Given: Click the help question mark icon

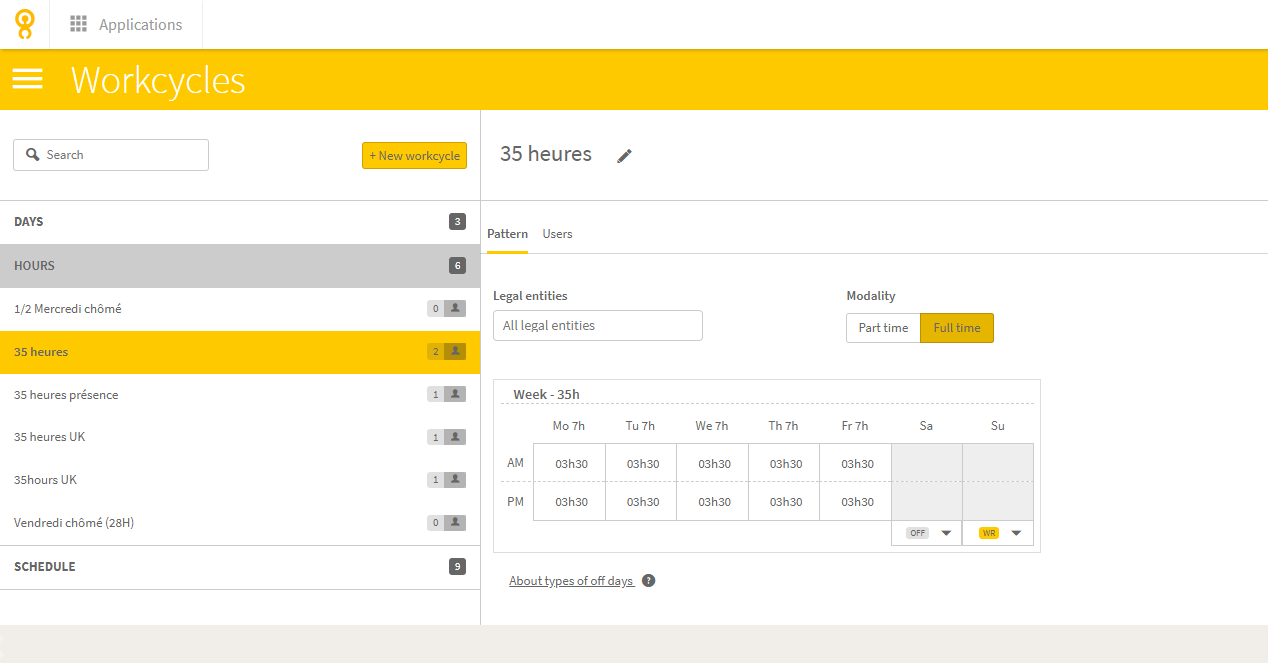Looking at the screenshot, I should [x=648, y=581].
